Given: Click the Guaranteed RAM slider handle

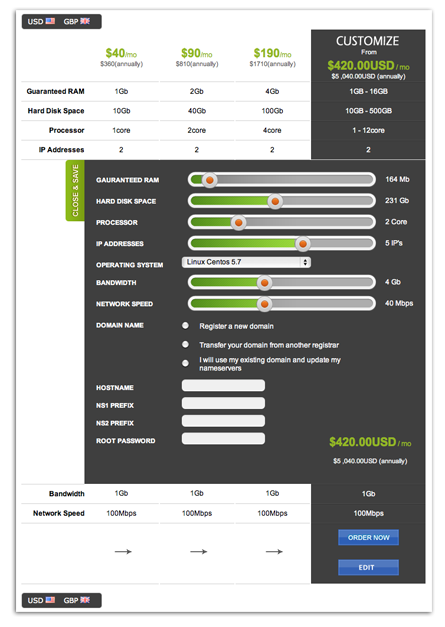Looking at the screenshot, I should coord(210,180).
